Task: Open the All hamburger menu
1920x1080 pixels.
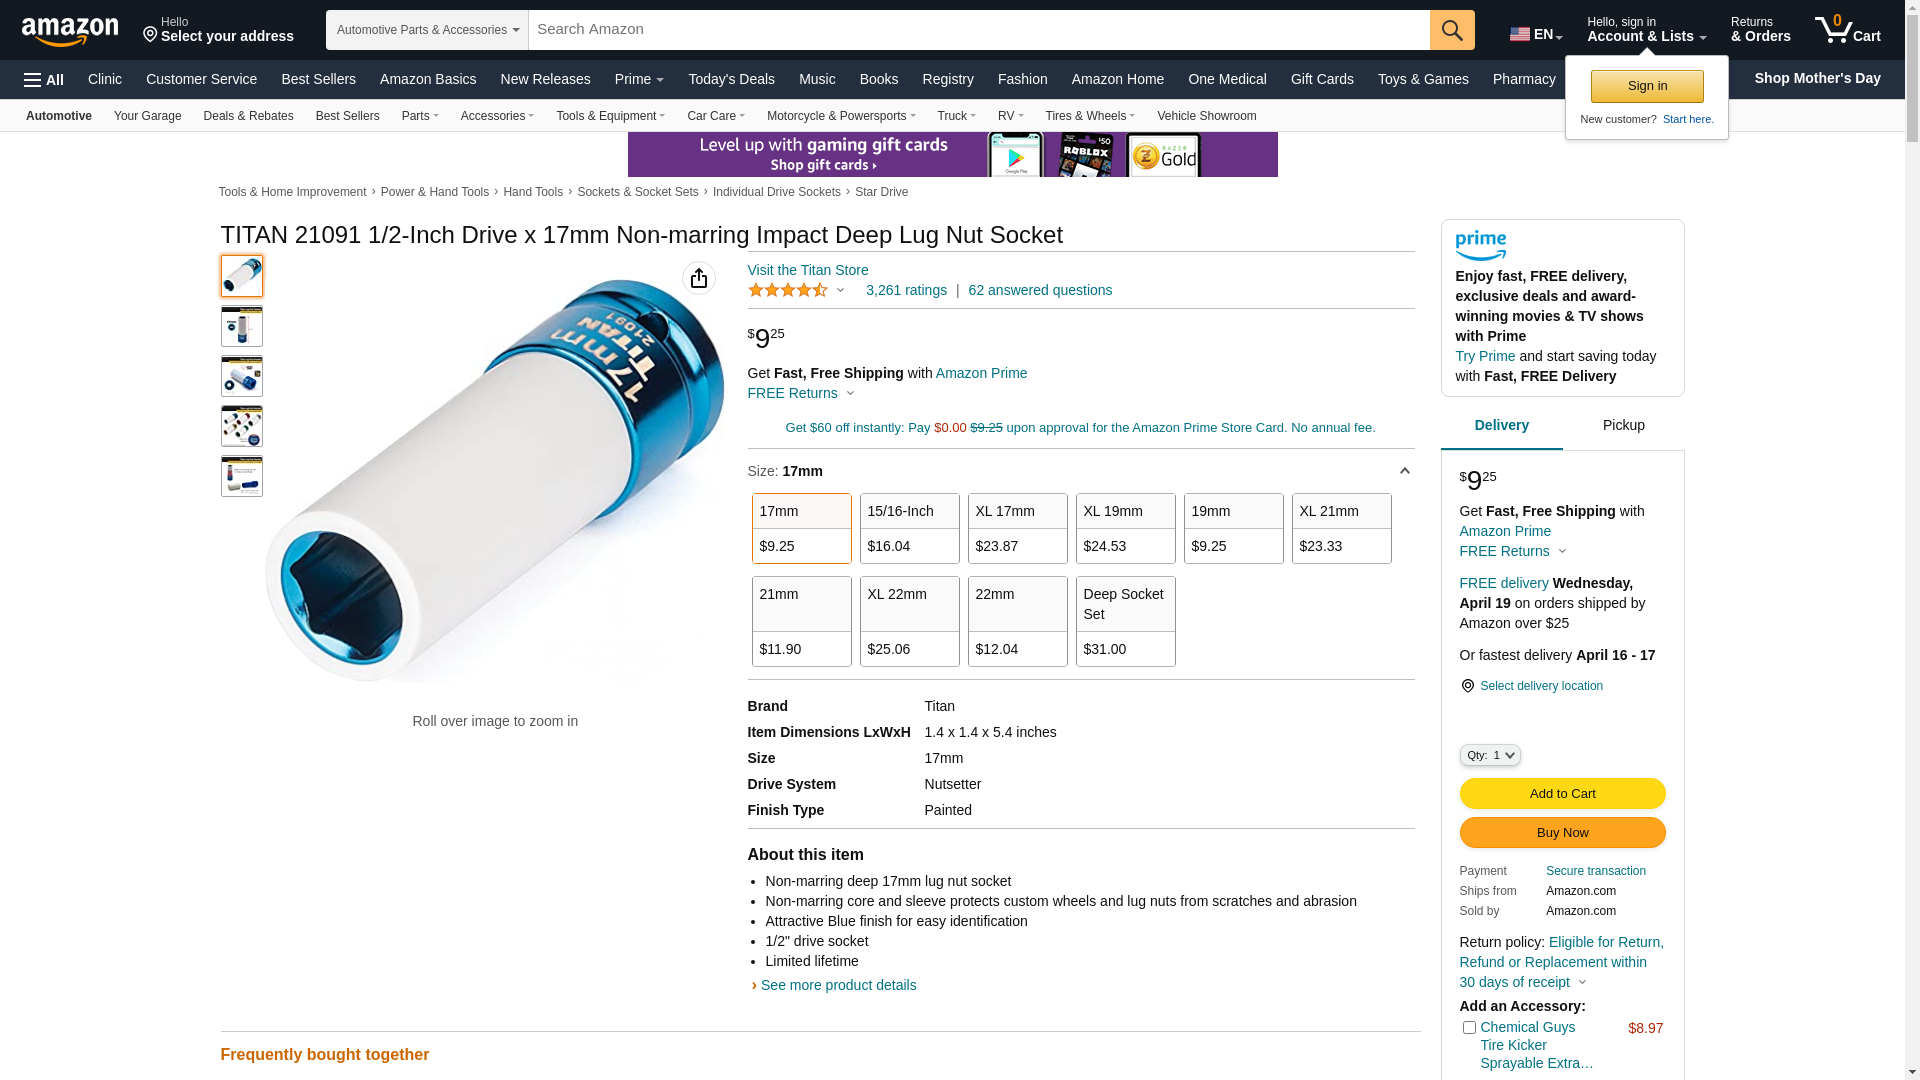Action: point(44,79)
